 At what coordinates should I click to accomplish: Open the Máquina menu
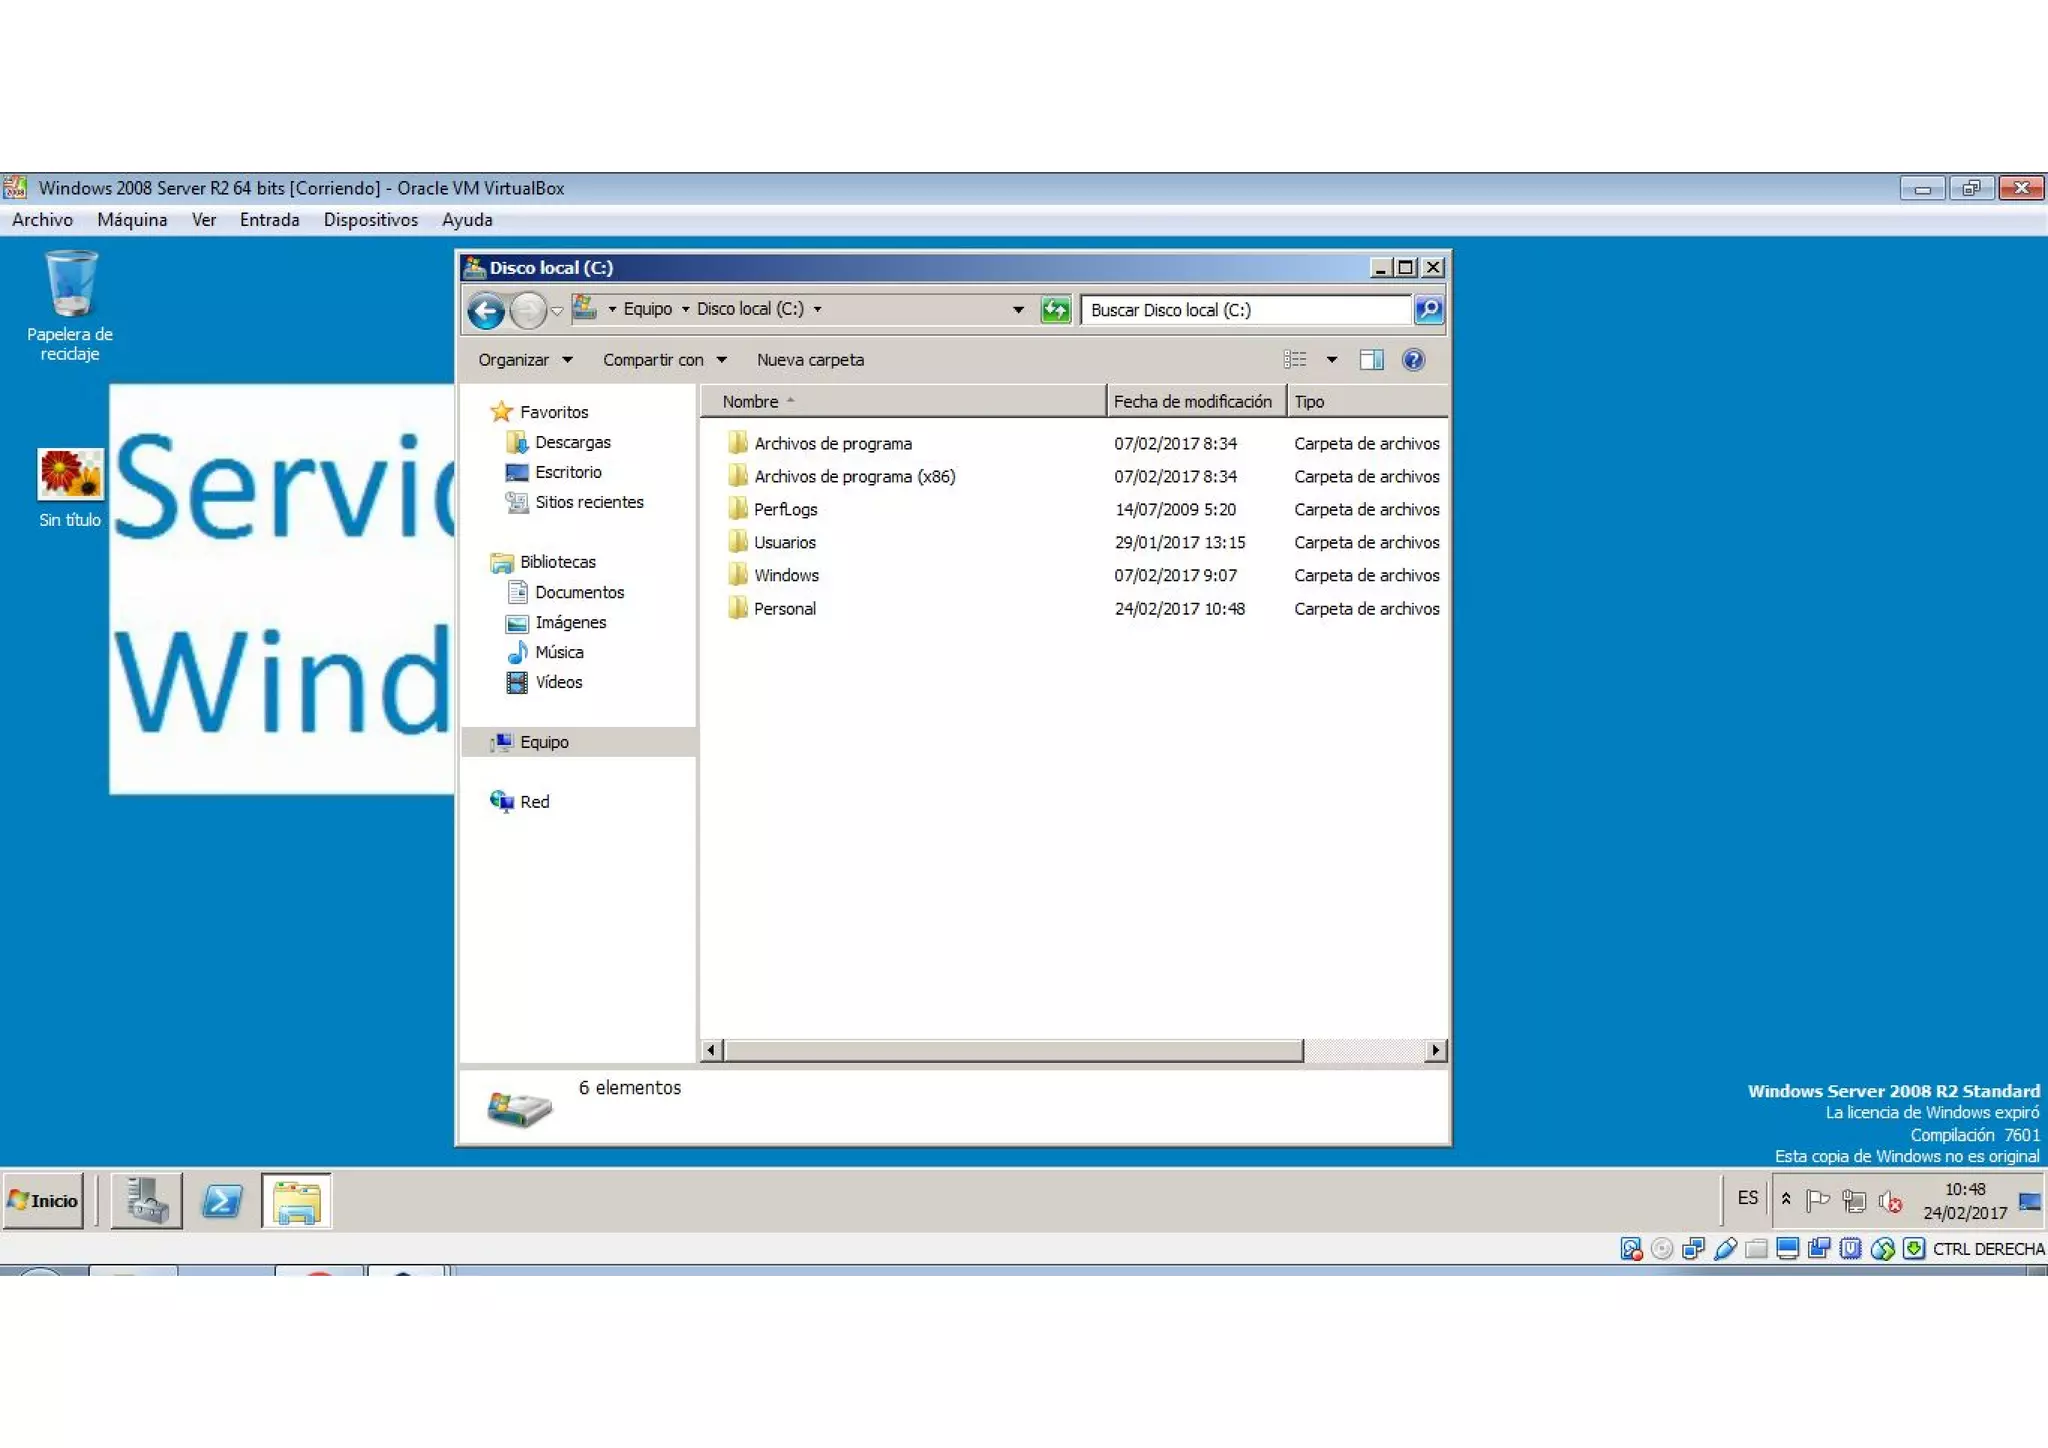132,220
